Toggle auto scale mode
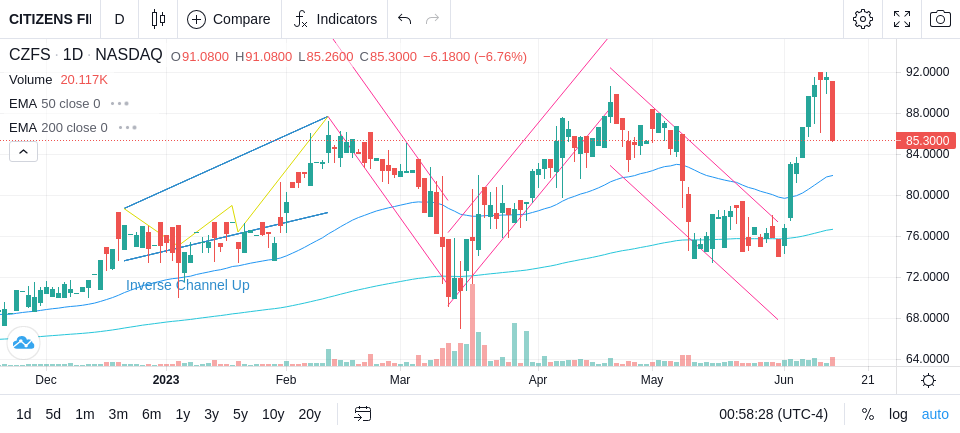The width and height of the screenshot is (960, 433). click(x=935, y=414)
